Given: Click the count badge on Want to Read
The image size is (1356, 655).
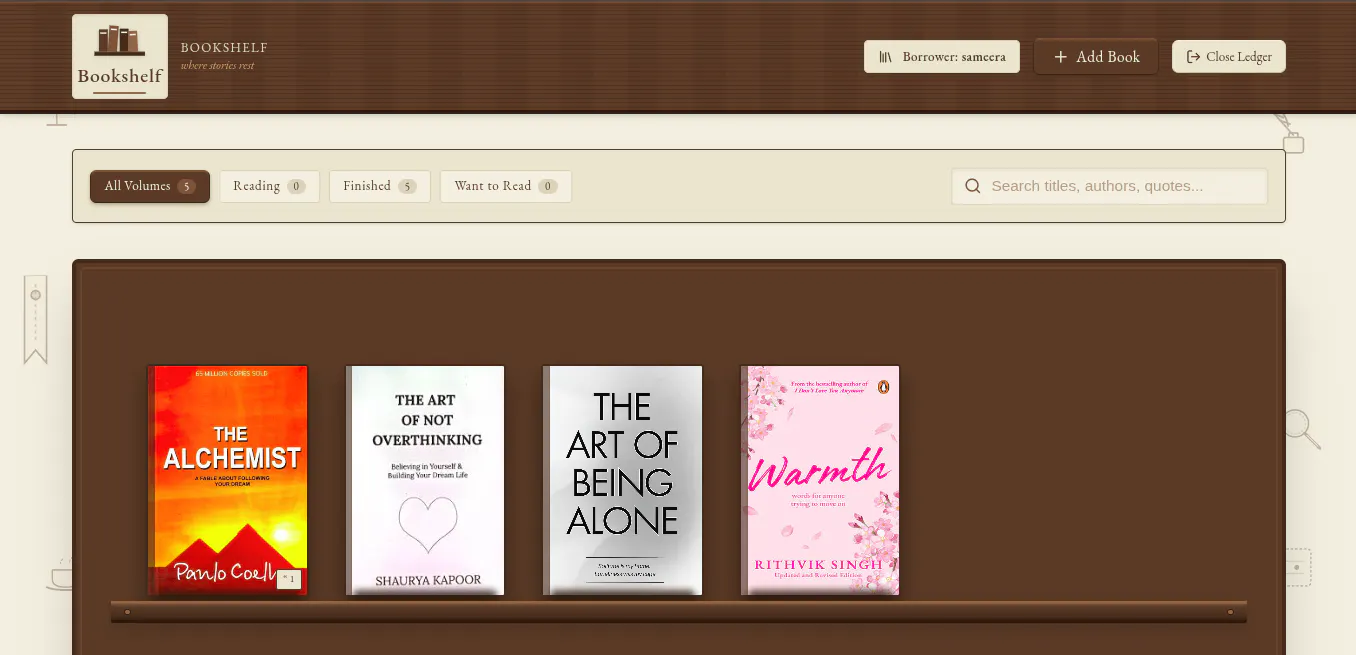Looking at the screenshot, I should click(548, 186).
